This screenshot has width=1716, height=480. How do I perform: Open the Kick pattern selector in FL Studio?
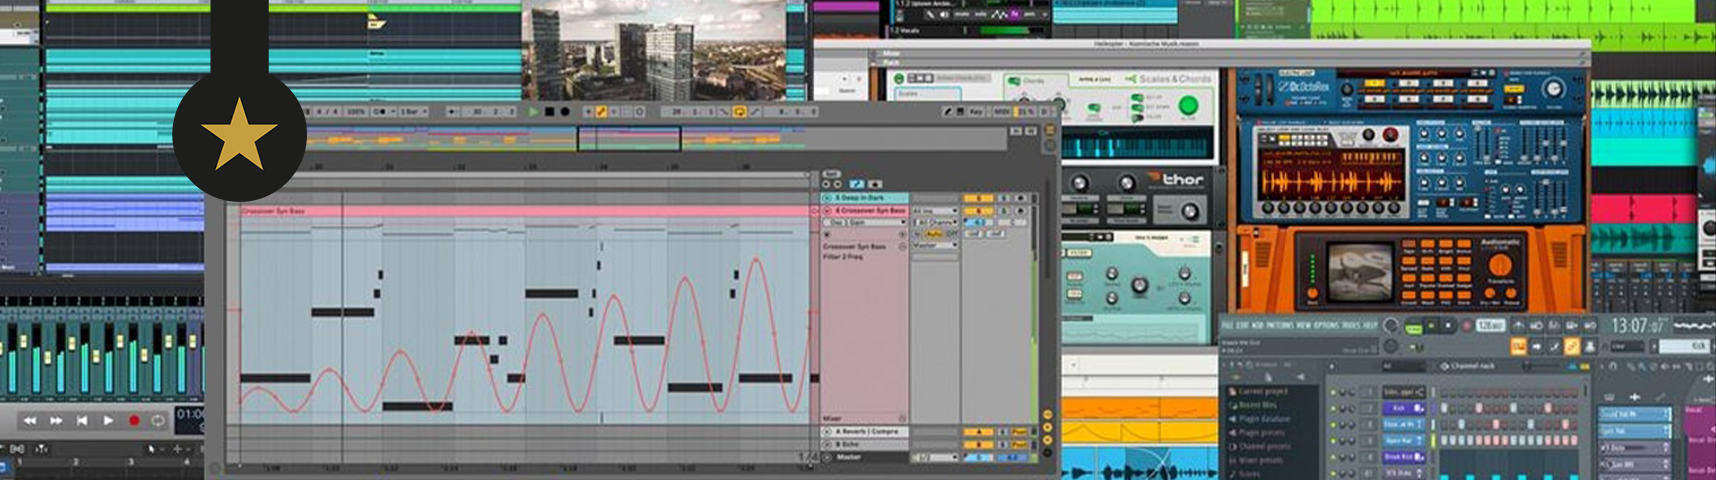(x=1683, y=346)
